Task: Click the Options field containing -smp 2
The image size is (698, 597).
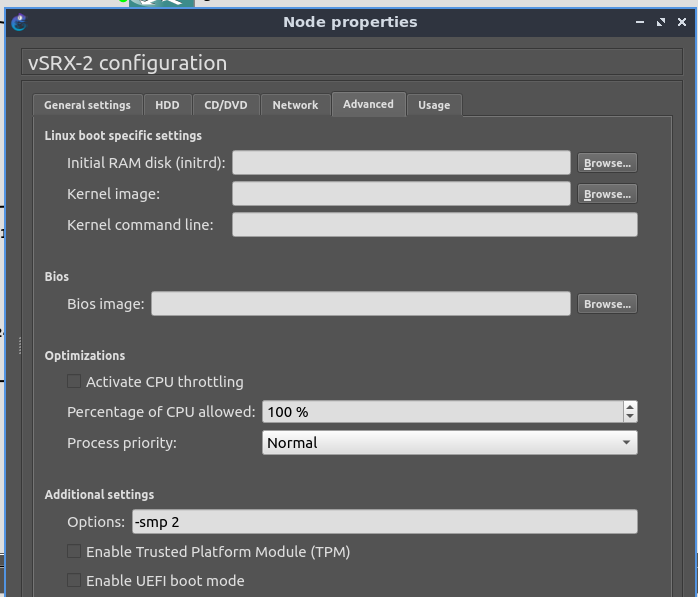Action: [384, 522]
